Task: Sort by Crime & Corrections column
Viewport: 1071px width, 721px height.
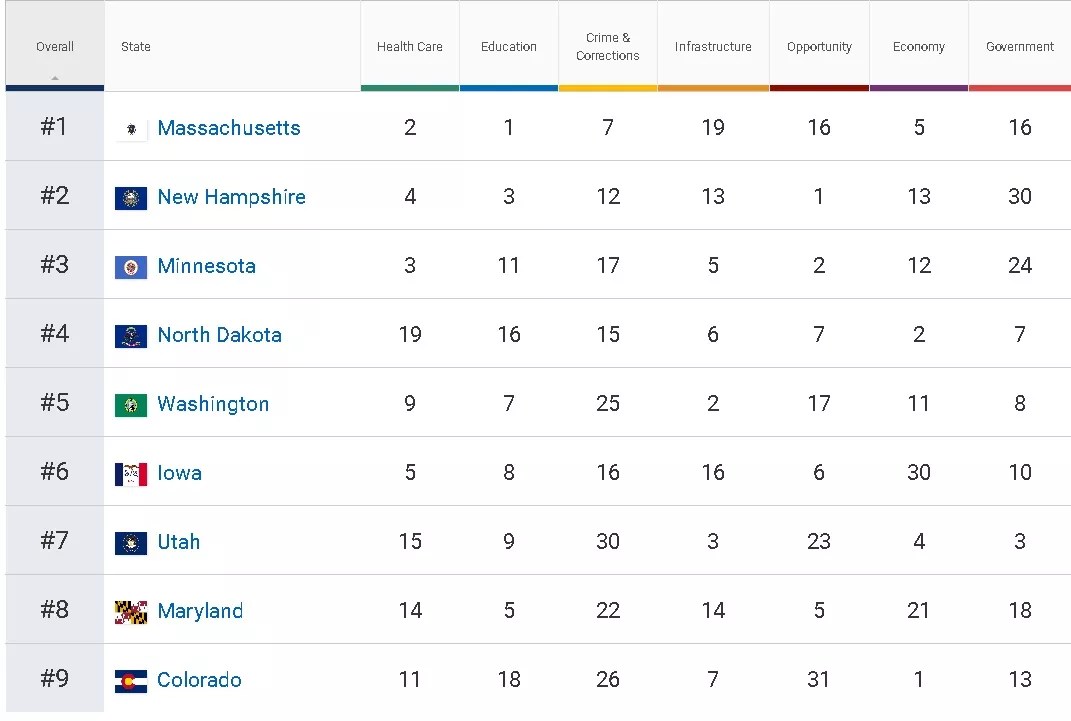Action: coord(608,47)
